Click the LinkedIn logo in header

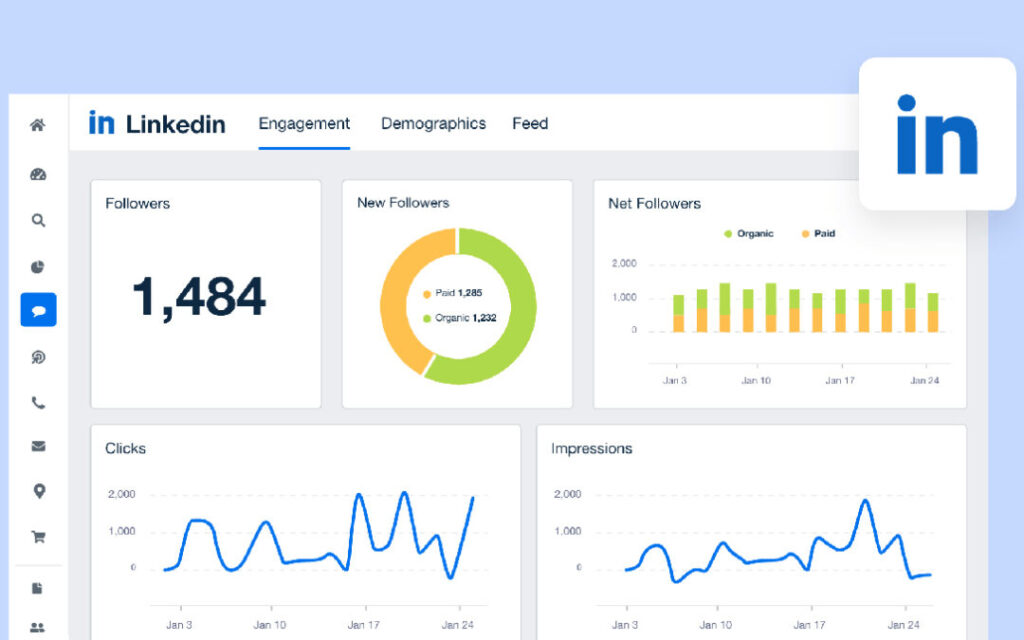tap(157, 124)
